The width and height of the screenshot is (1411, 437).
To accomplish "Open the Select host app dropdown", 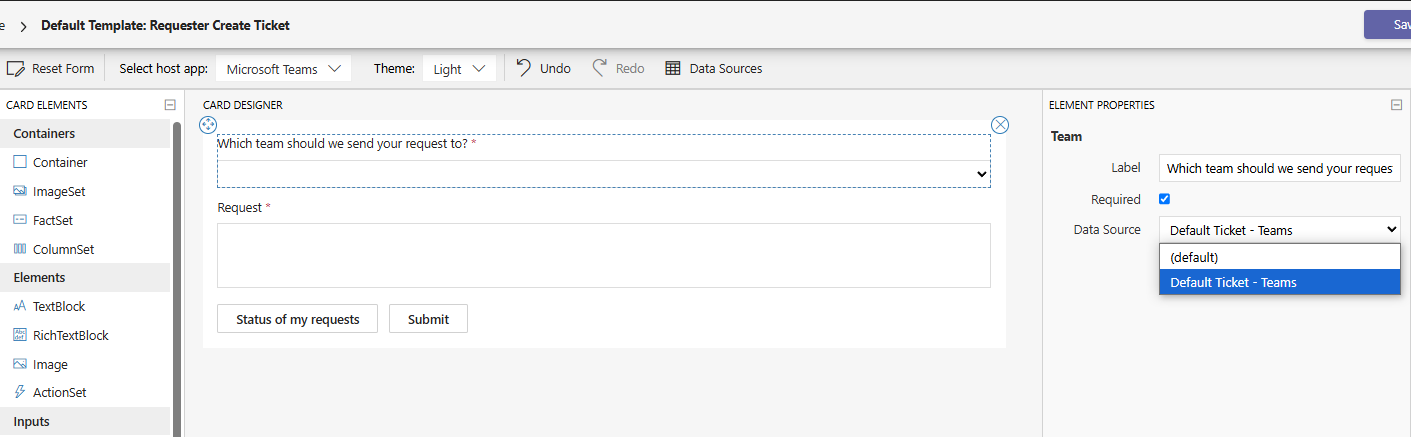I will [283, 69].
